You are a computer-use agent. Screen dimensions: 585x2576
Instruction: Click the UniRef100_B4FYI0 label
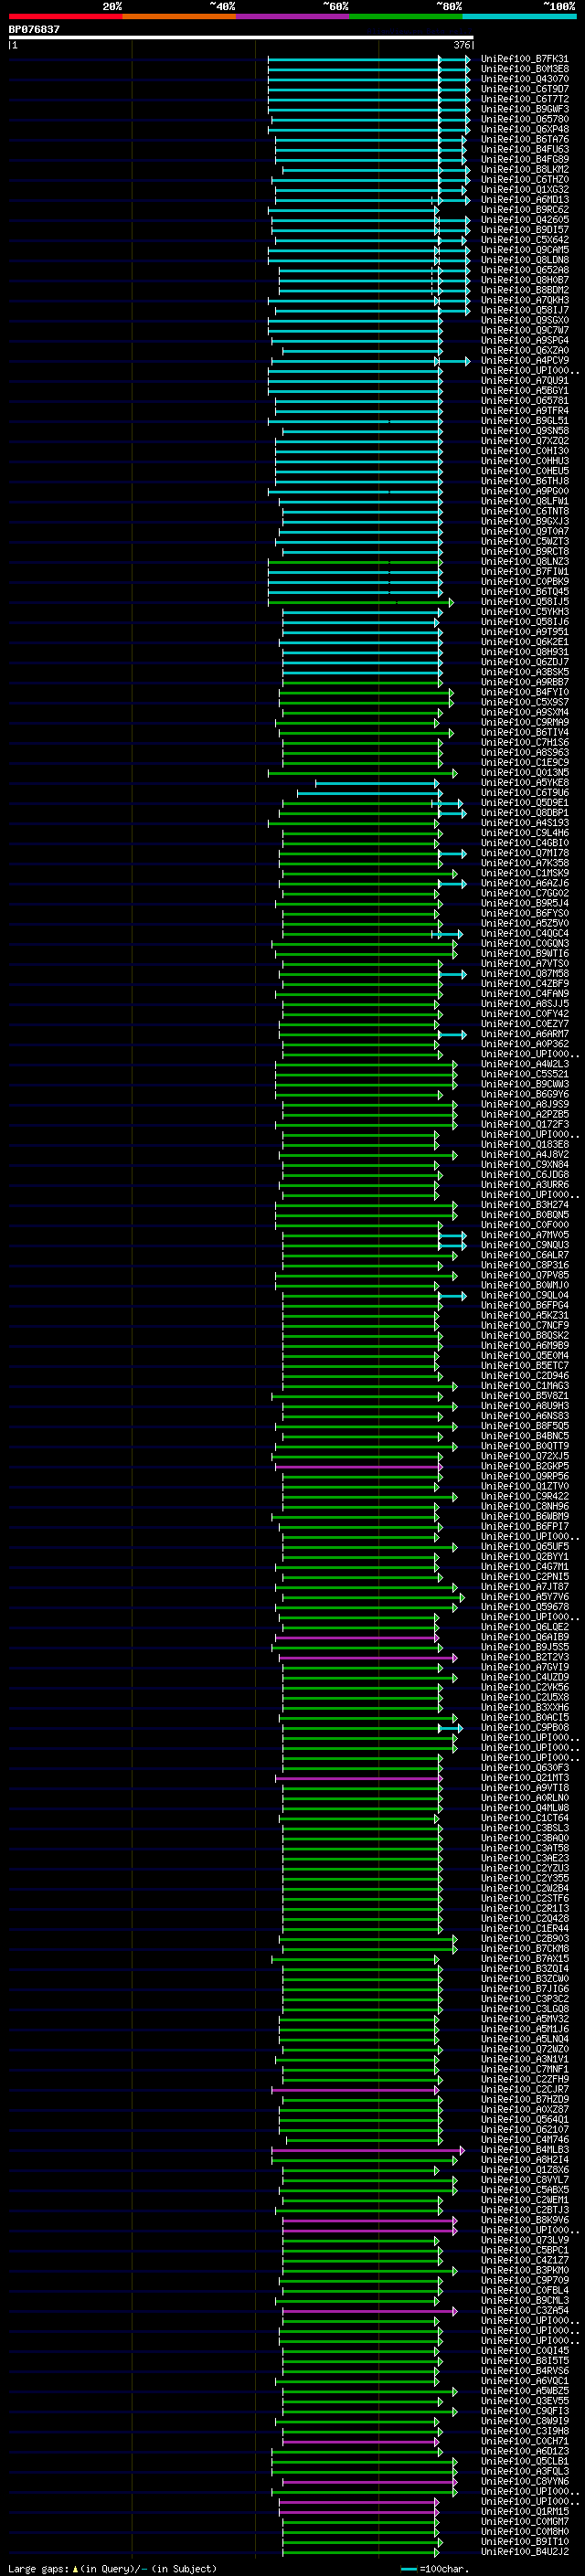click(524, 692)
